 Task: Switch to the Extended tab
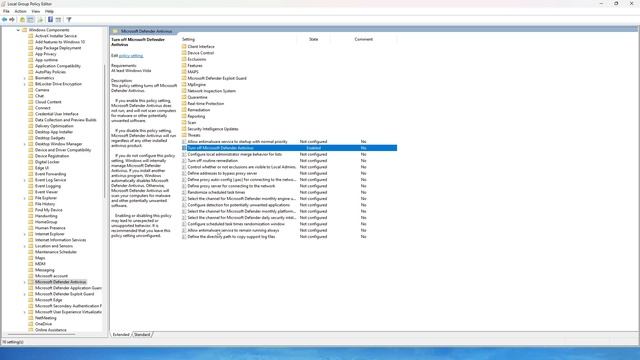click(121, 335)
